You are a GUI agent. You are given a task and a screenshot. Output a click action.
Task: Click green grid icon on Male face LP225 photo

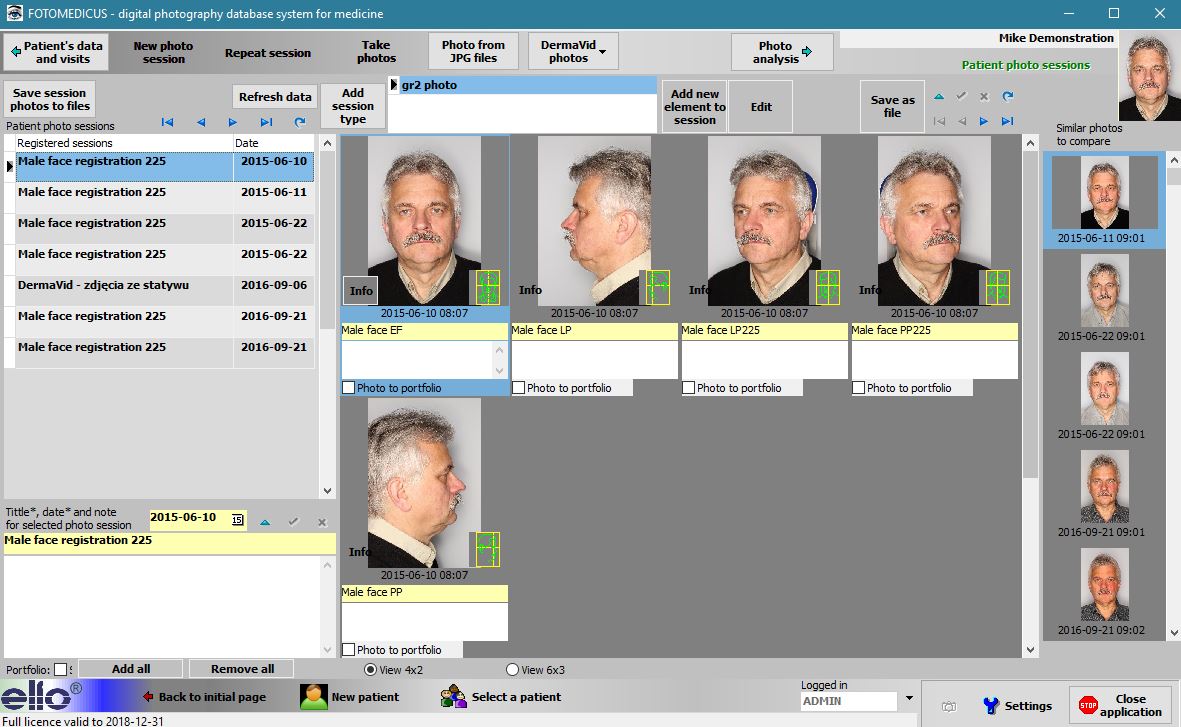pos(828,288)
